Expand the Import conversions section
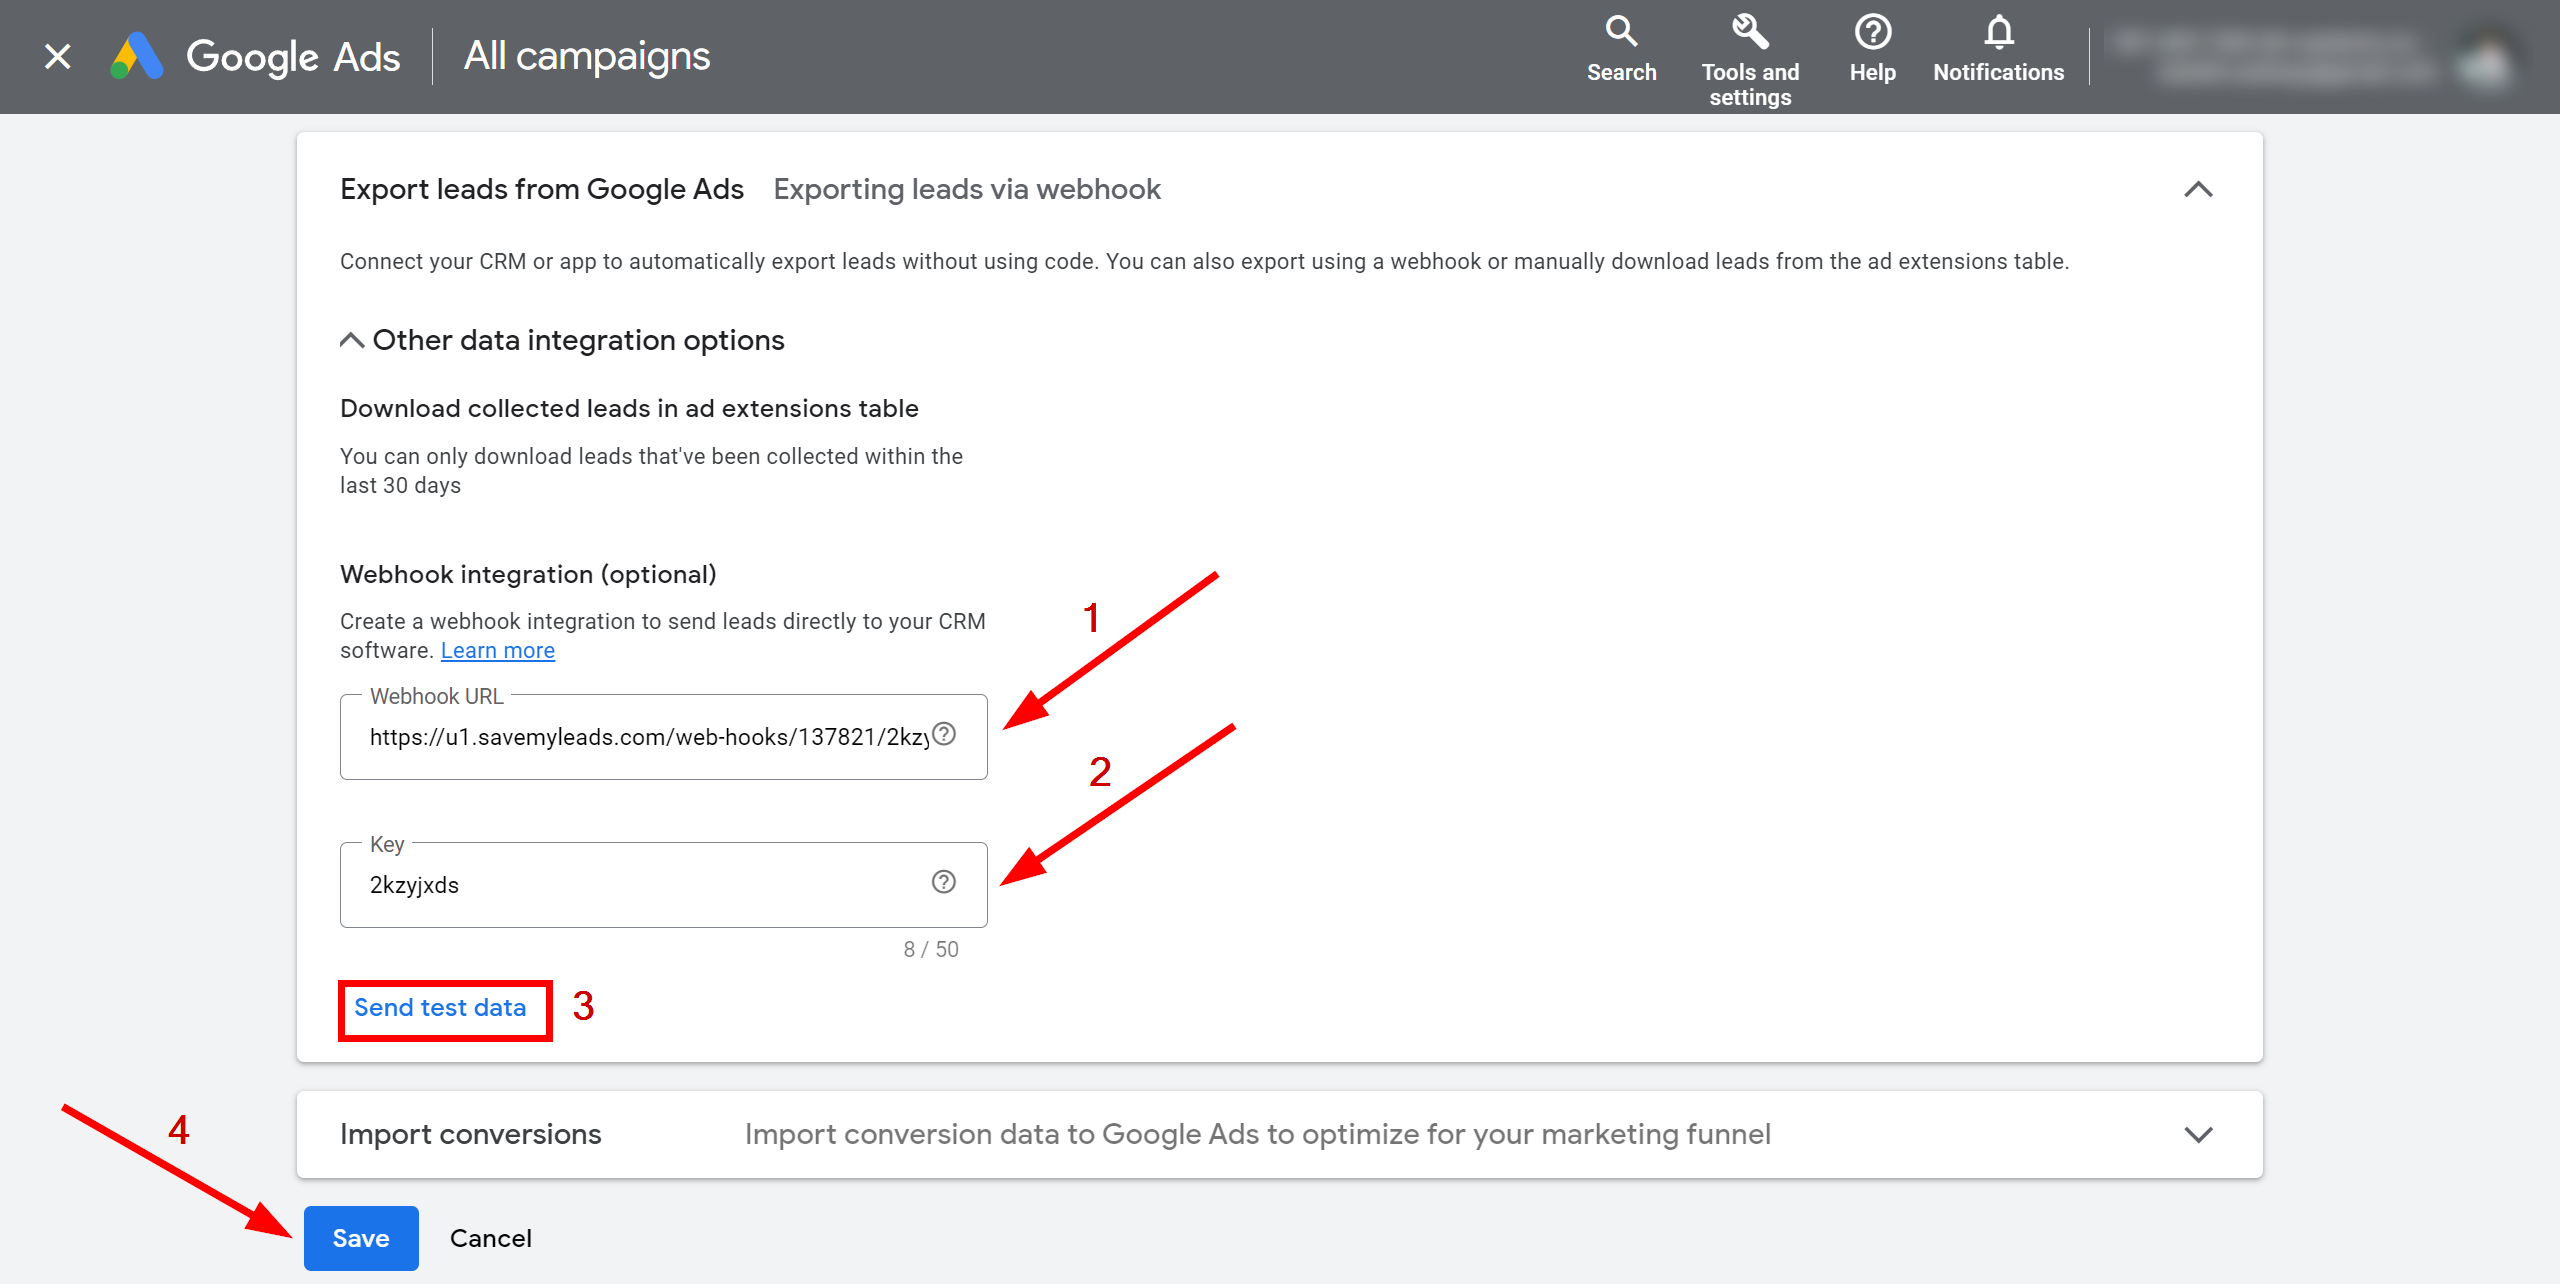Image resolution: width=2560 pixels, height=1284 pixels. click(x=2198, y=1134)
